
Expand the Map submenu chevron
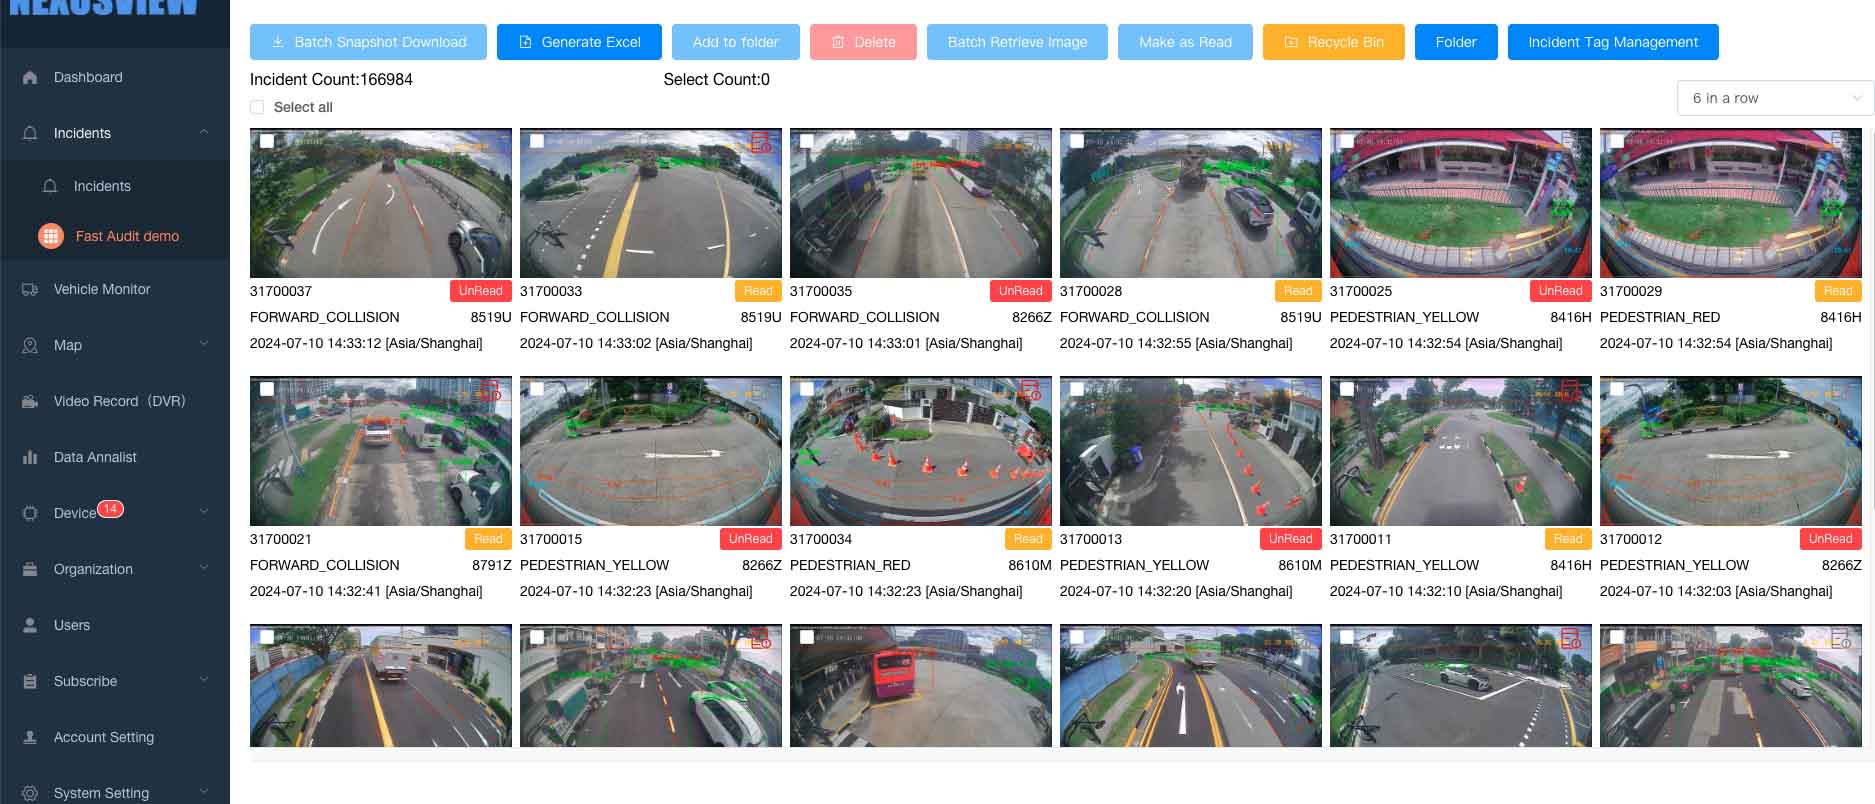coord(204,345)
